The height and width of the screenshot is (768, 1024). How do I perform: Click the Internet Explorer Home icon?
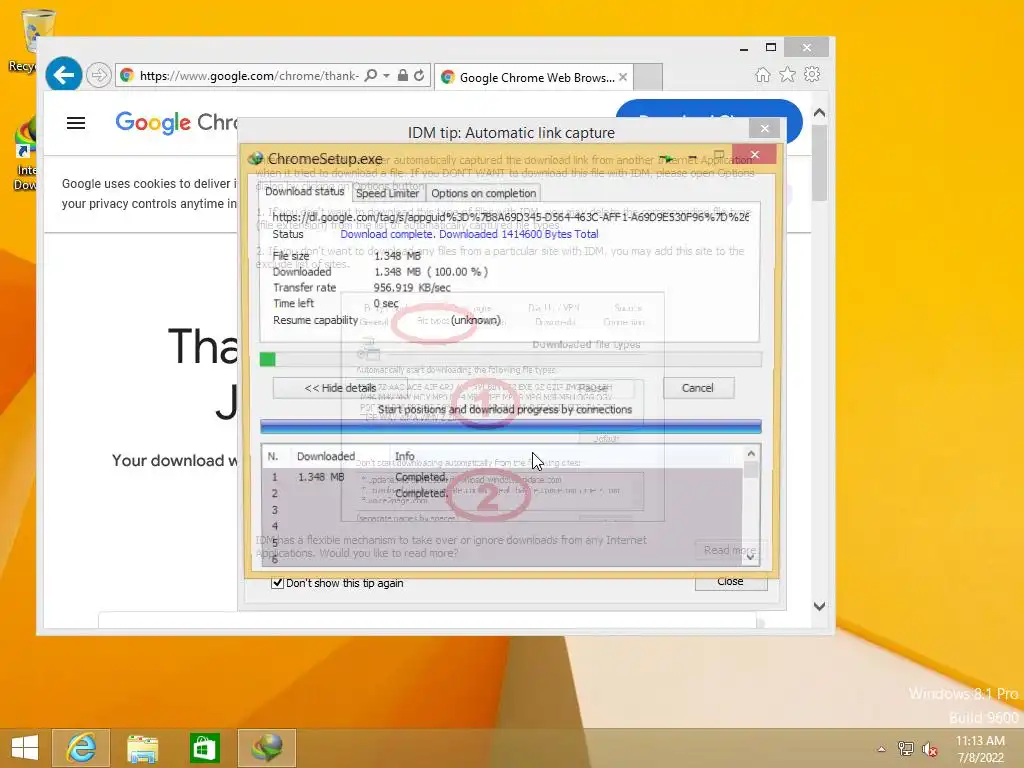pos(762,74)
